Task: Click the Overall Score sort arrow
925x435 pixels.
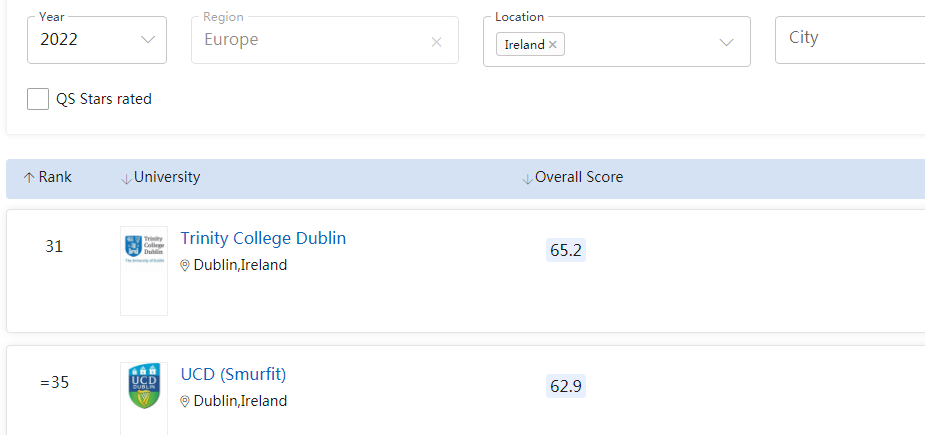Action: coord(527,178)
